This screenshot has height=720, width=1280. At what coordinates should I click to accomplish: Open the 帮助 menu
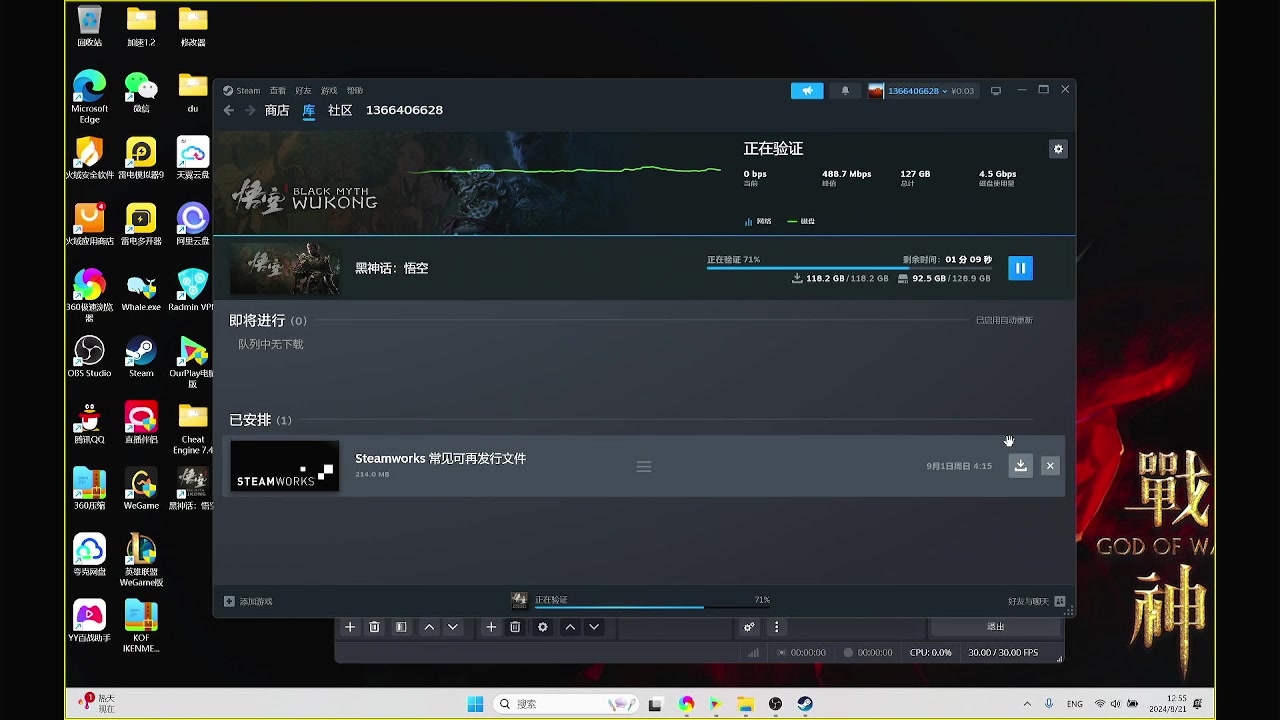click(x=355, y=91)
